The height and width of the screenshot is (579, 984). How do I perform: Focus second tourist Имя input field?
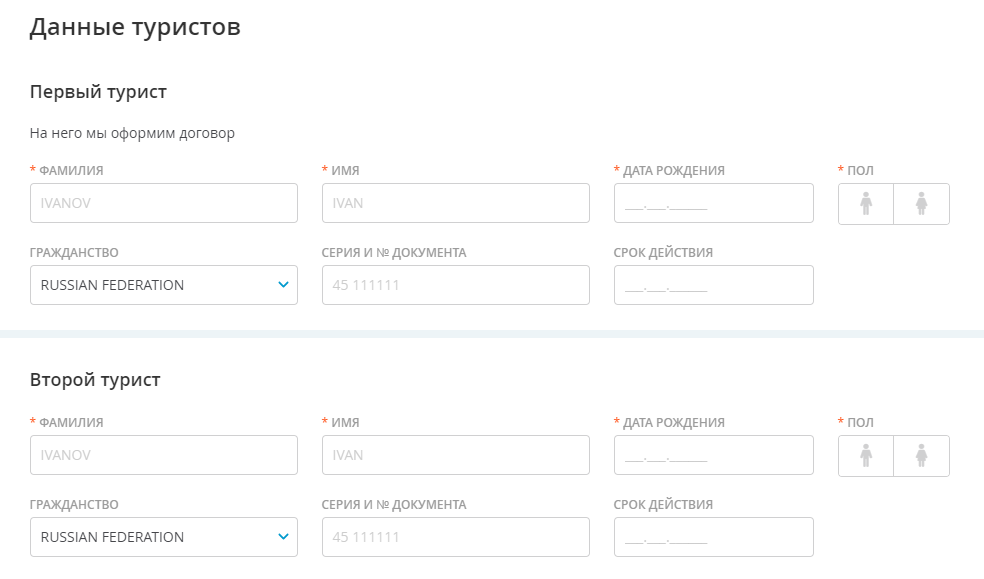pyautogui.click(x=456, y=455)
